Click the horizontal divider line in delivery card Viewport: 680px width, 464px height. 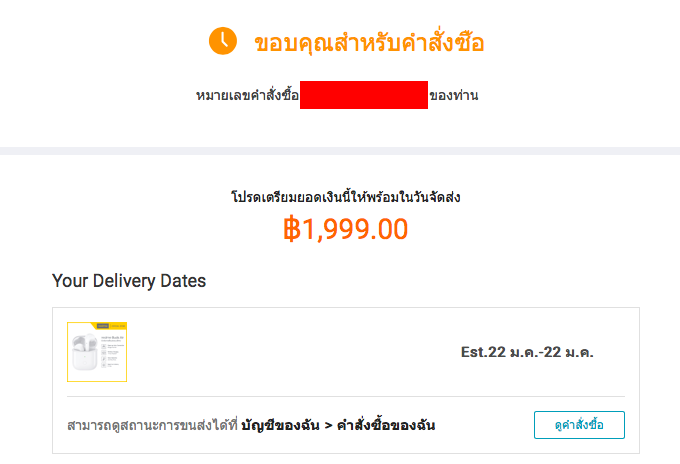click(346, 396)
